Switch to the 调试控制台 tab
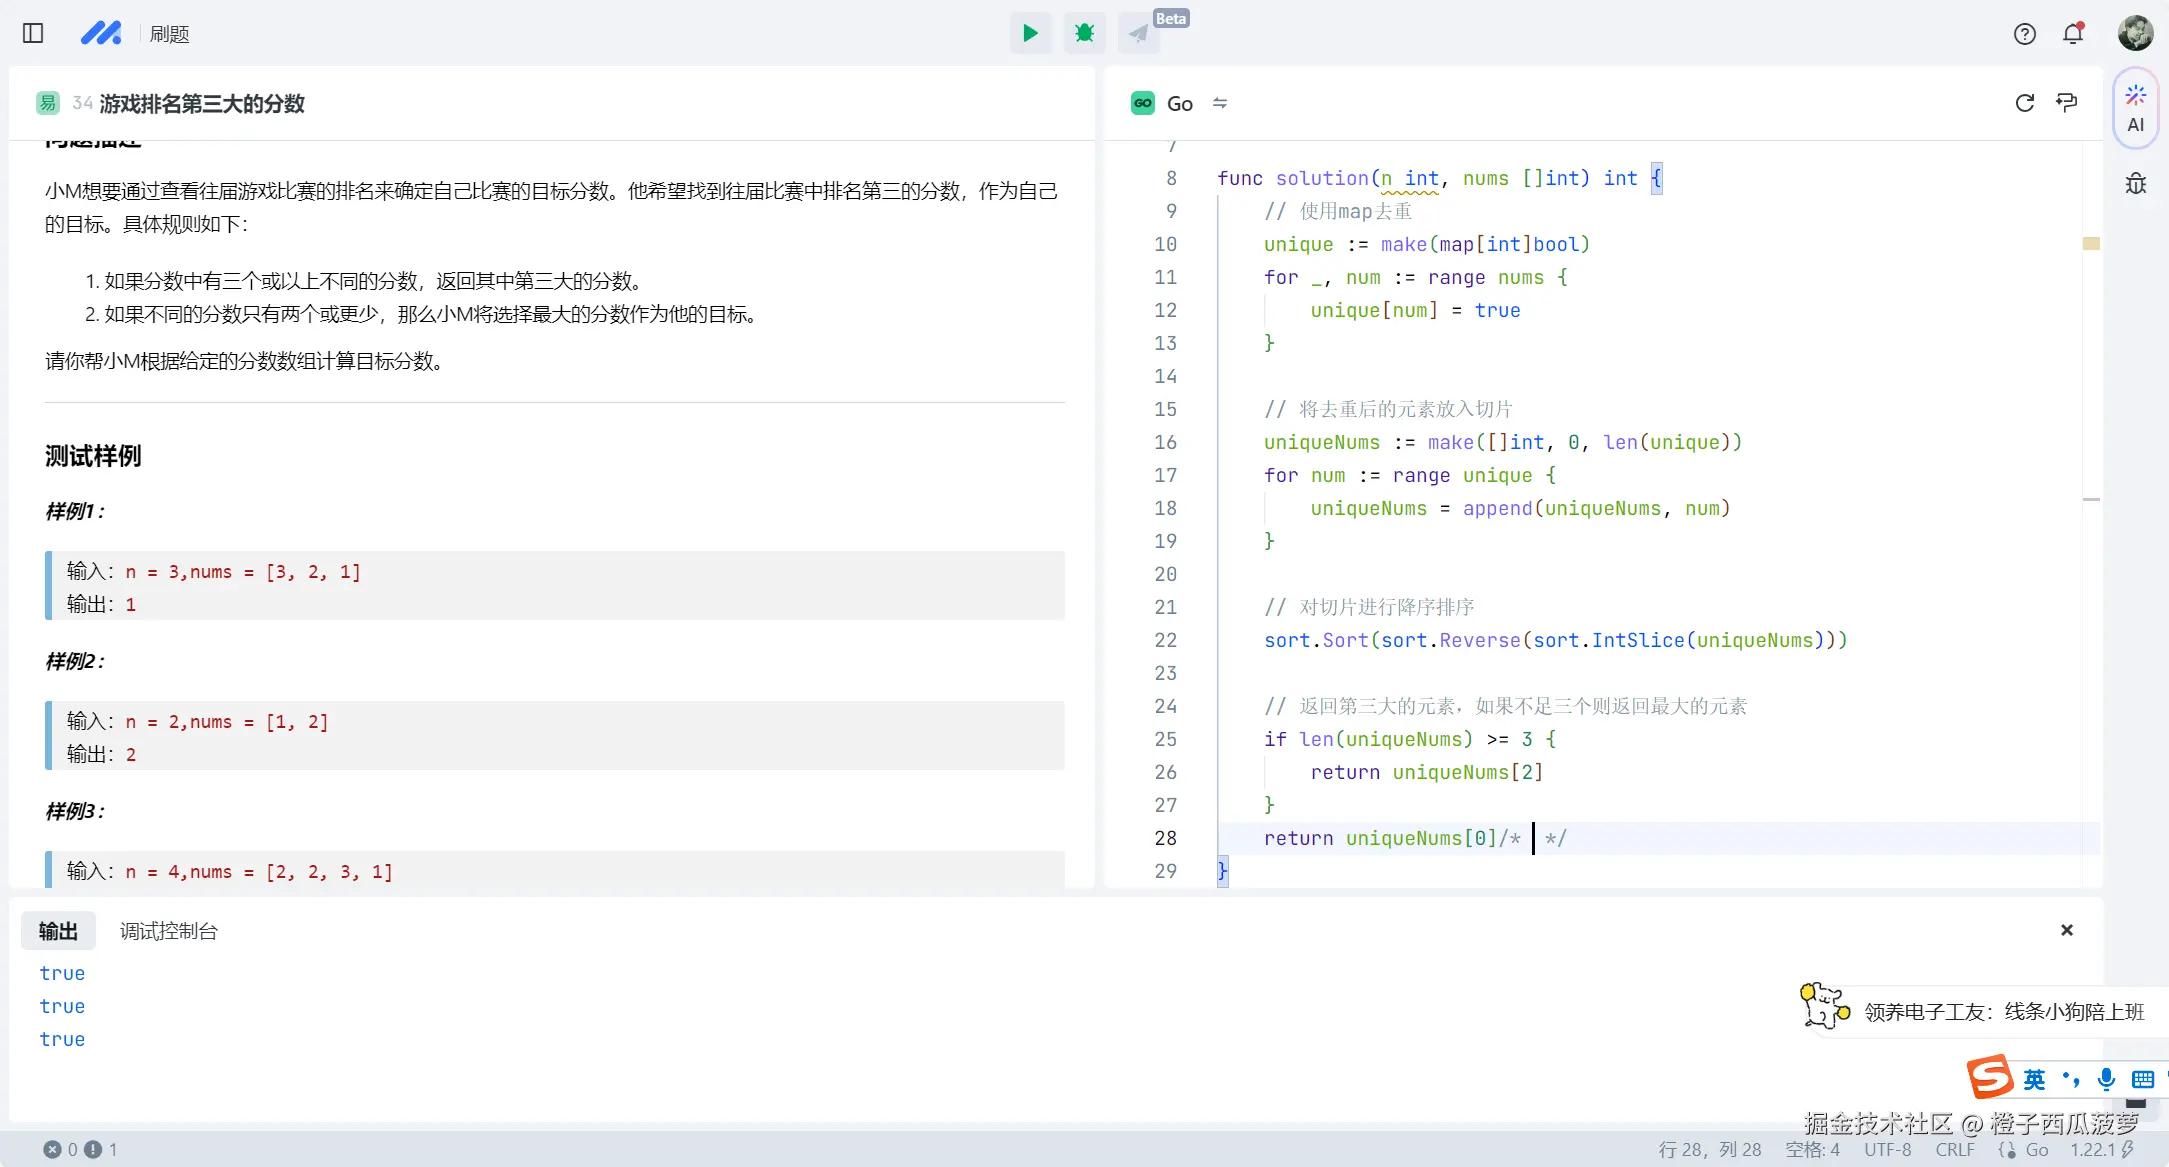This screenshot has width=2169, height=1167. click(x=168, y=931)
